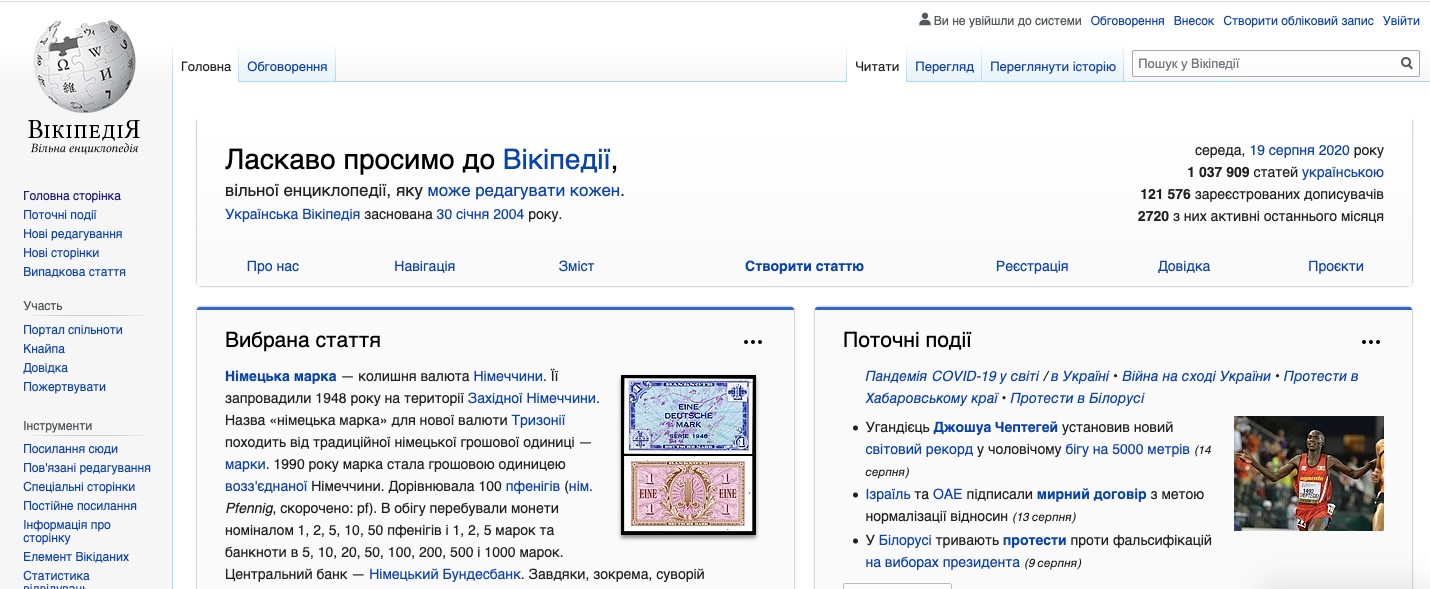Select the Перегляд tab
Screen dimensions: 1430x589
[943, 67]
